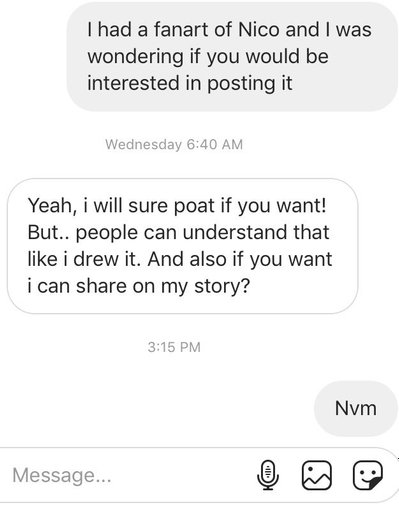
Task: Click the misspelled word "poat" in the reply
Action: pos(194,206)
